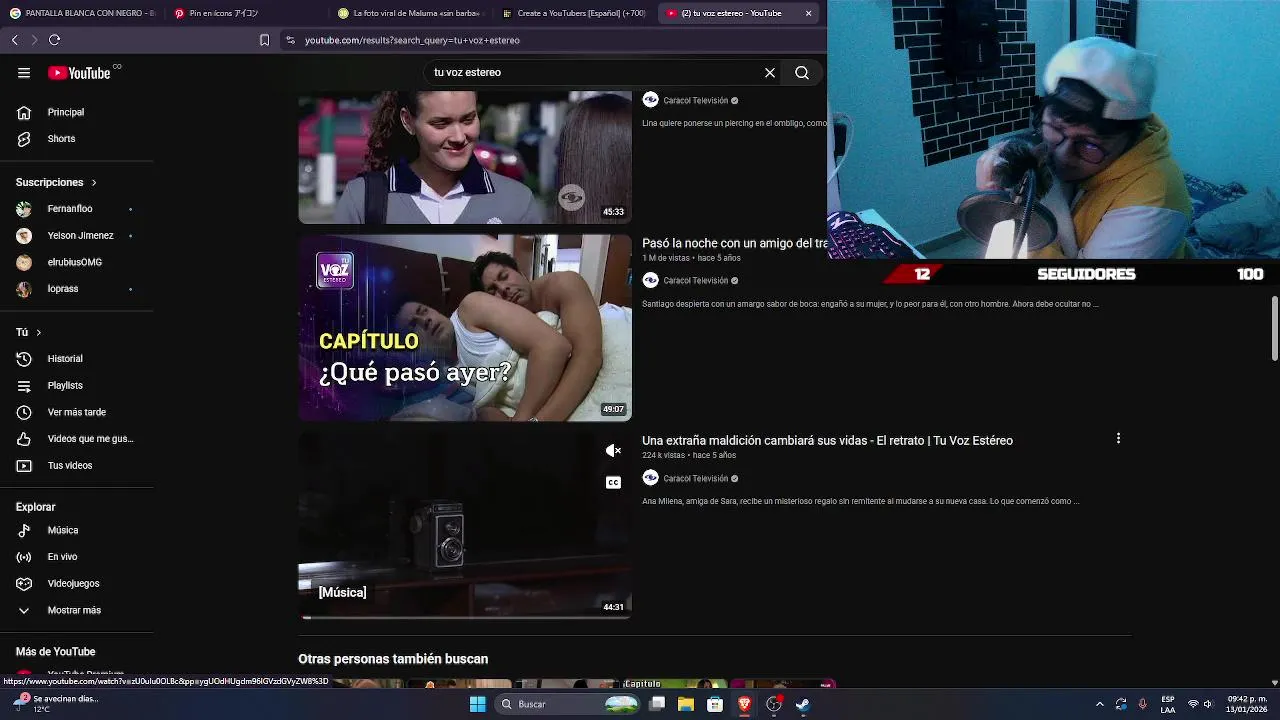The height and width of the screenshot is (720, 1280).
Task: Click the Windows taskbar Buscar search box
Action: 568,704
